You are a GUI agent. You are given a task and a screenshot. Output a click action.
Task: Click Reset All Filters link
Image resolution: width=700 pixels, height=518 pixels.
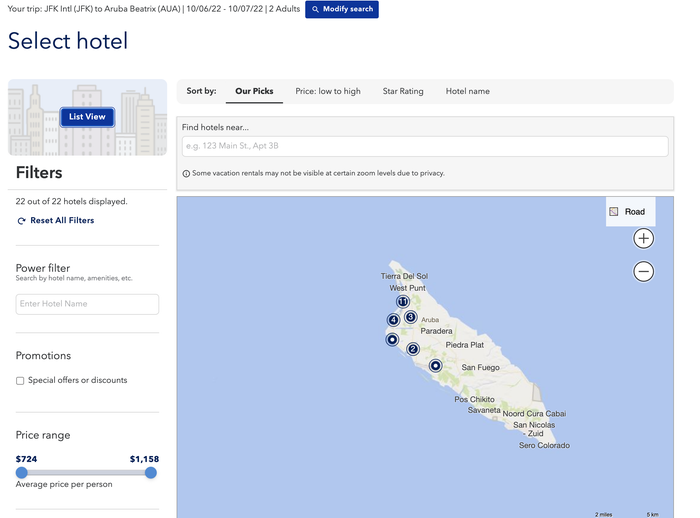pyautogui.click(x=56, y=221)
